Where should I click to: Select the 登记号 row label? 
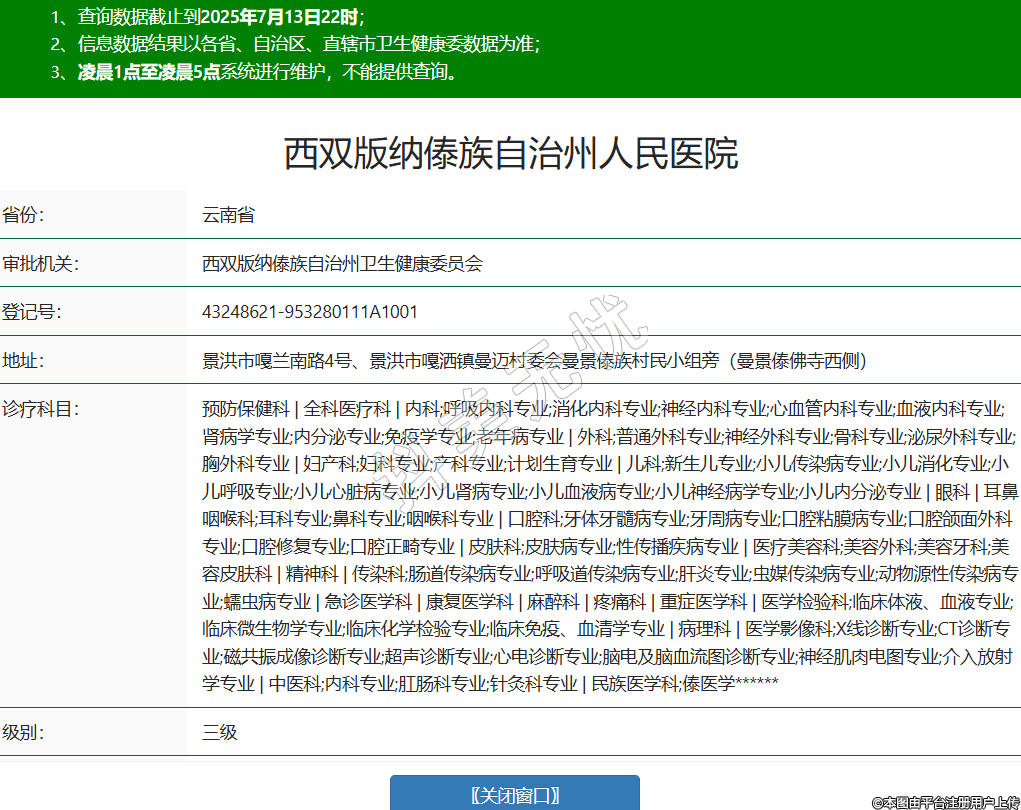[x=31, y=312]
